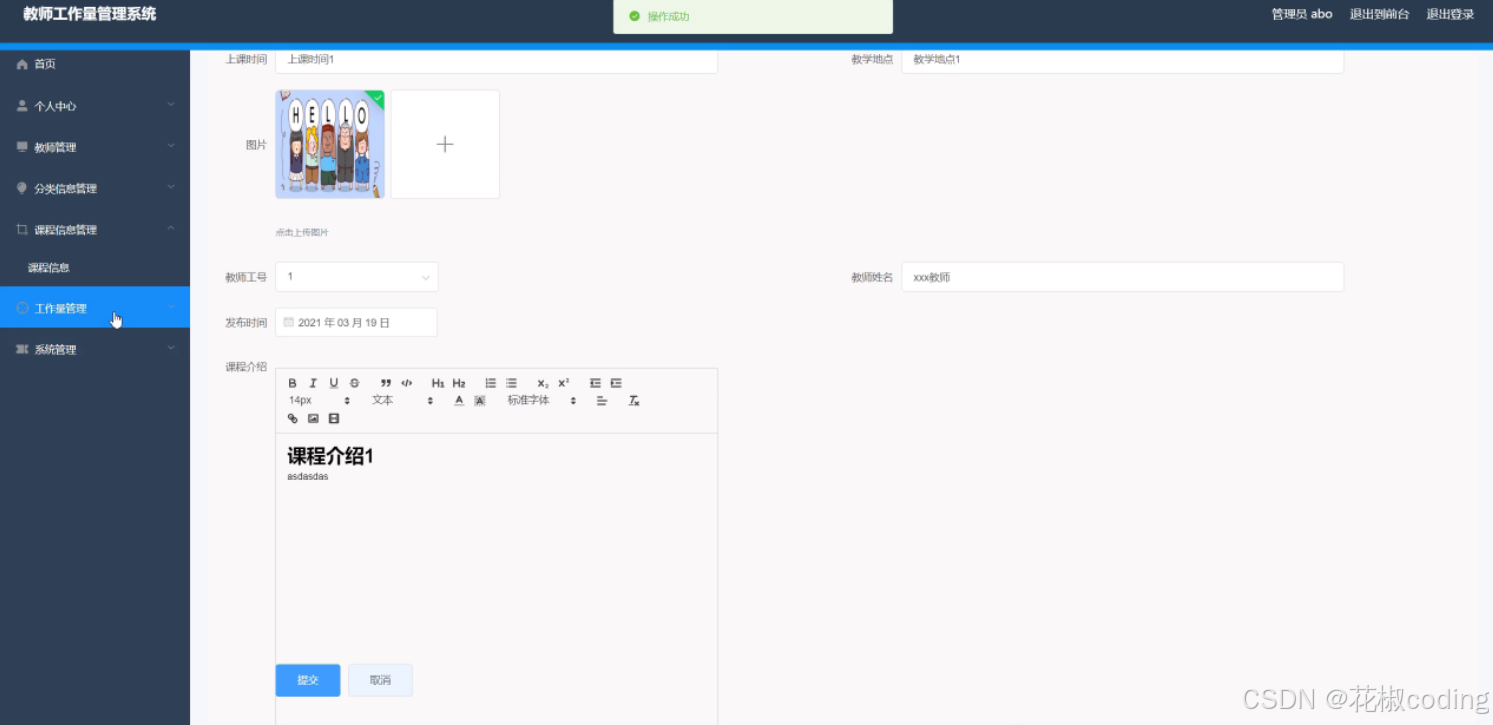
Task: Open 工作量管理 sidebar menu
Action: tap(95, 308)
